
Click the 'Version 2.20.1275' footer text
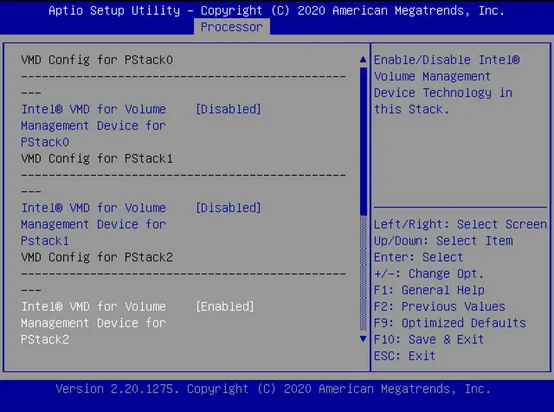coord(117,389)
